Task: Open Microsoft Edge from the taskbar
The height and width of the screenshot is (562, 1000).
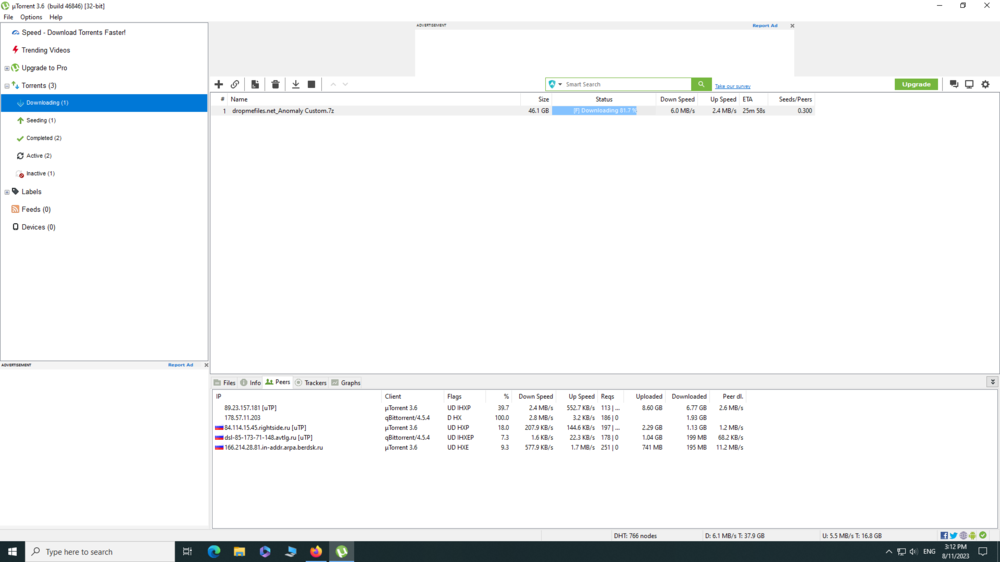Action: point(214,552)
